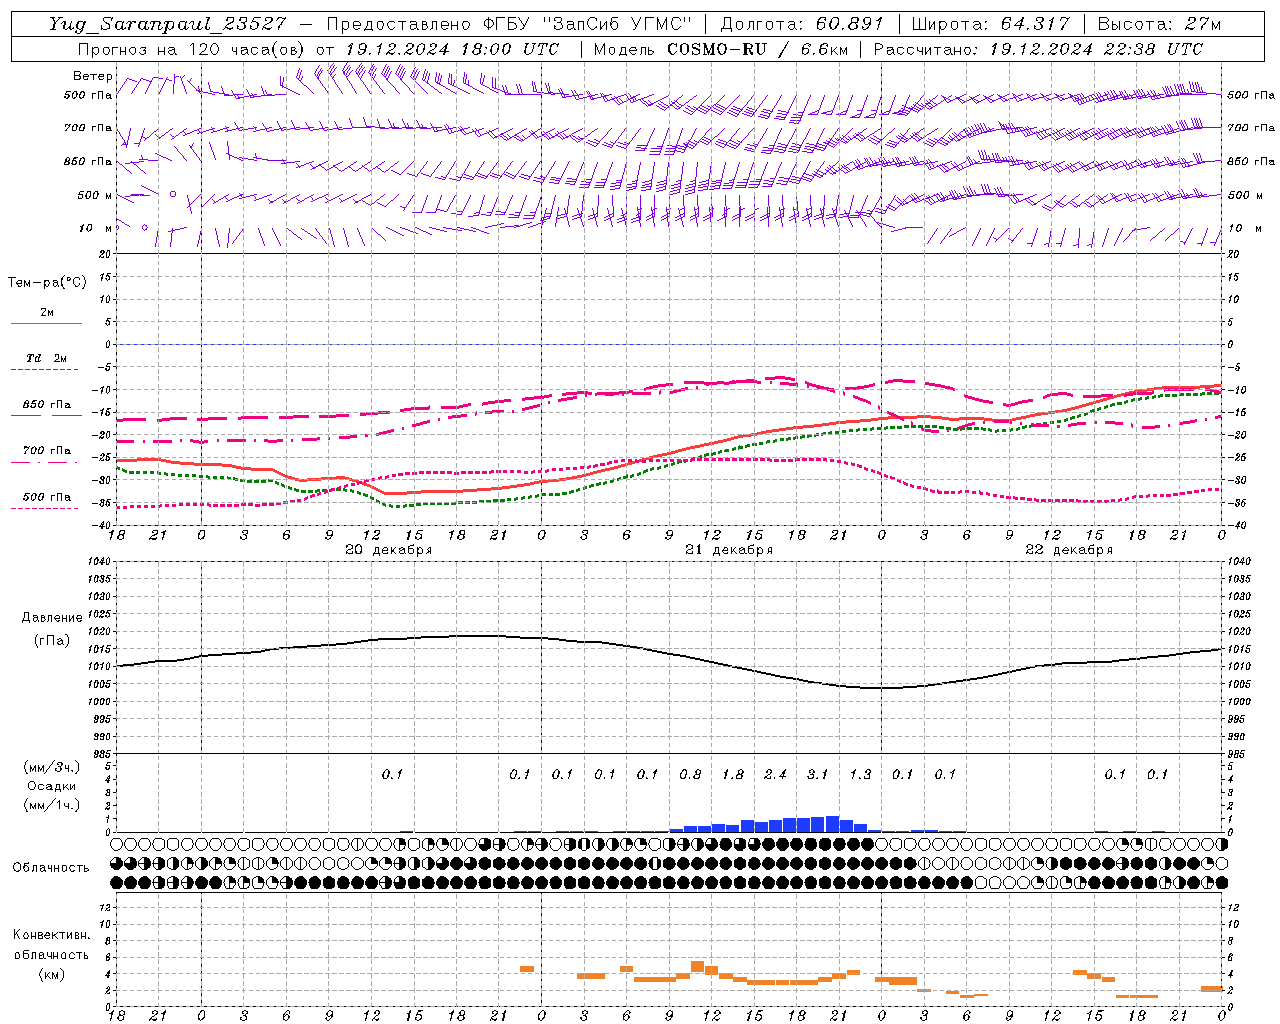Click the (гПа) pressure unit label

[x=52, y=640]
